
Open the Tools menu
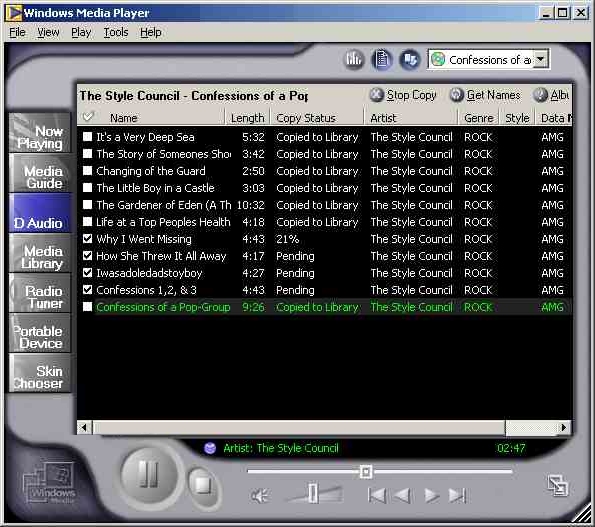tap(116, 33)
